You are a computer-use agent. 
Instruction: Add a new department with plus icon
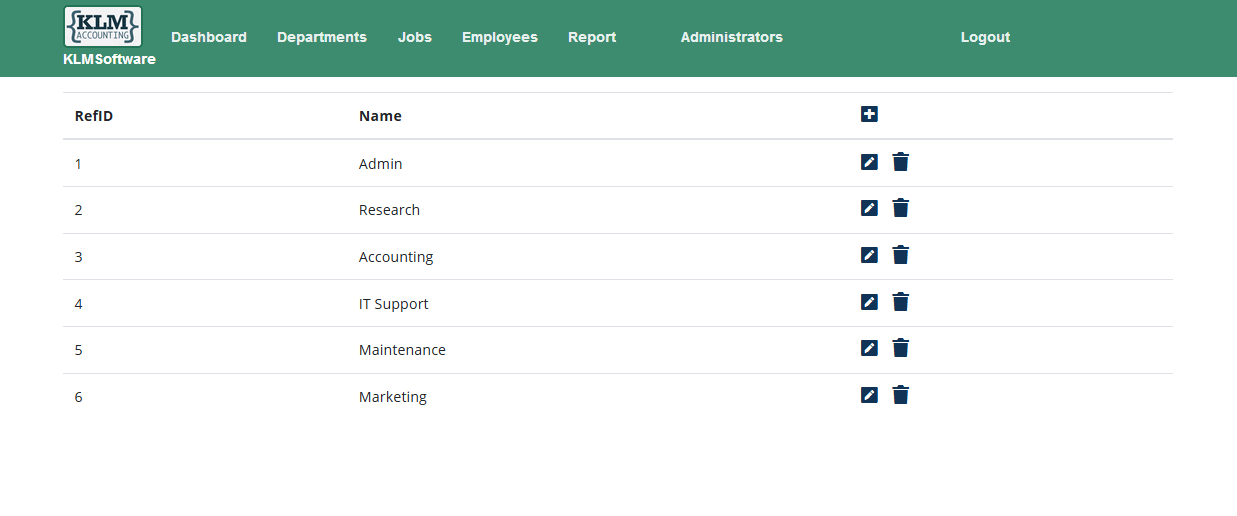point(869,114)
